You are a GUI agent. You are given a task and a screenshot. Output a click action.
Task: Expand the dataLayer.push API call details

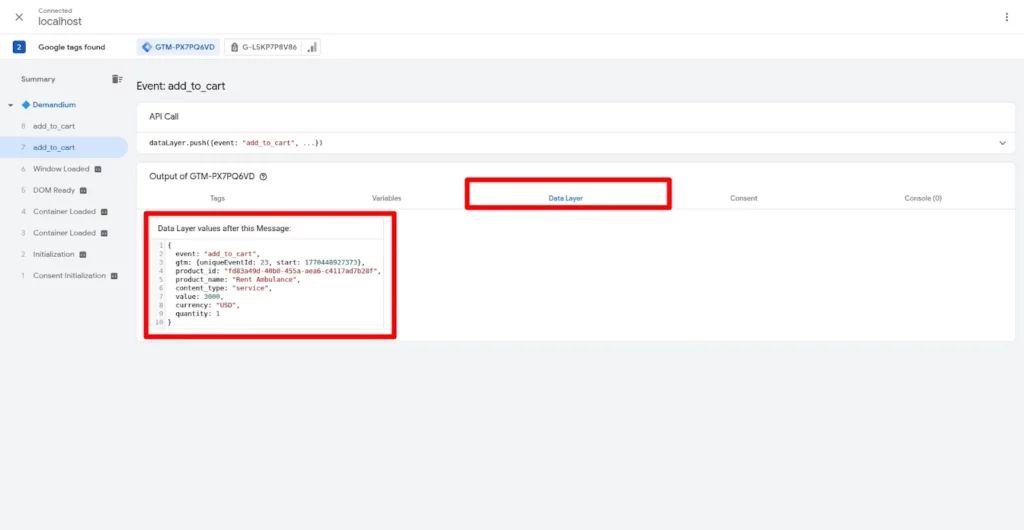[x=1002, y=143]
